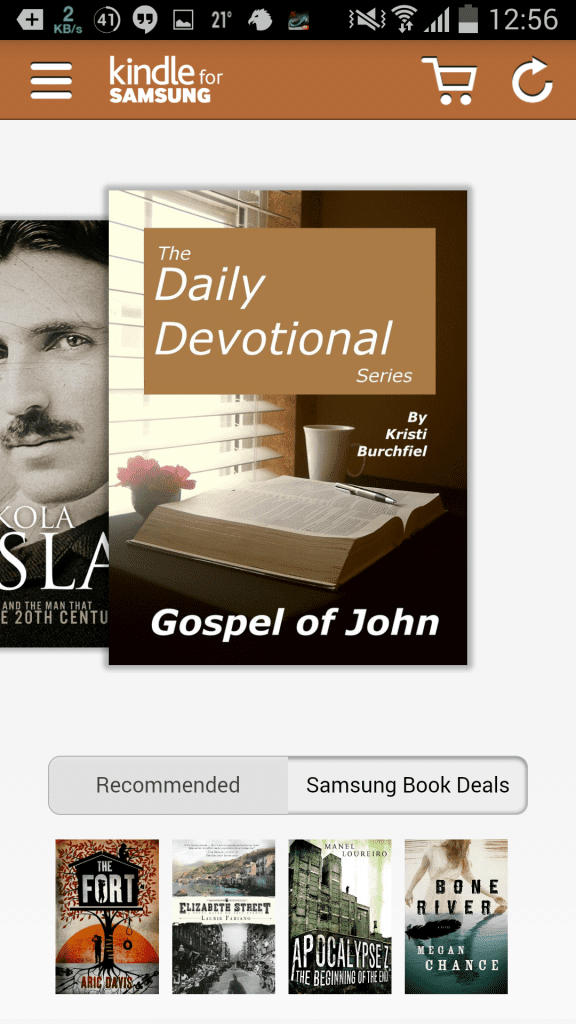
Task: Tap the vibrate mute status icon
Action: (367, 20)
